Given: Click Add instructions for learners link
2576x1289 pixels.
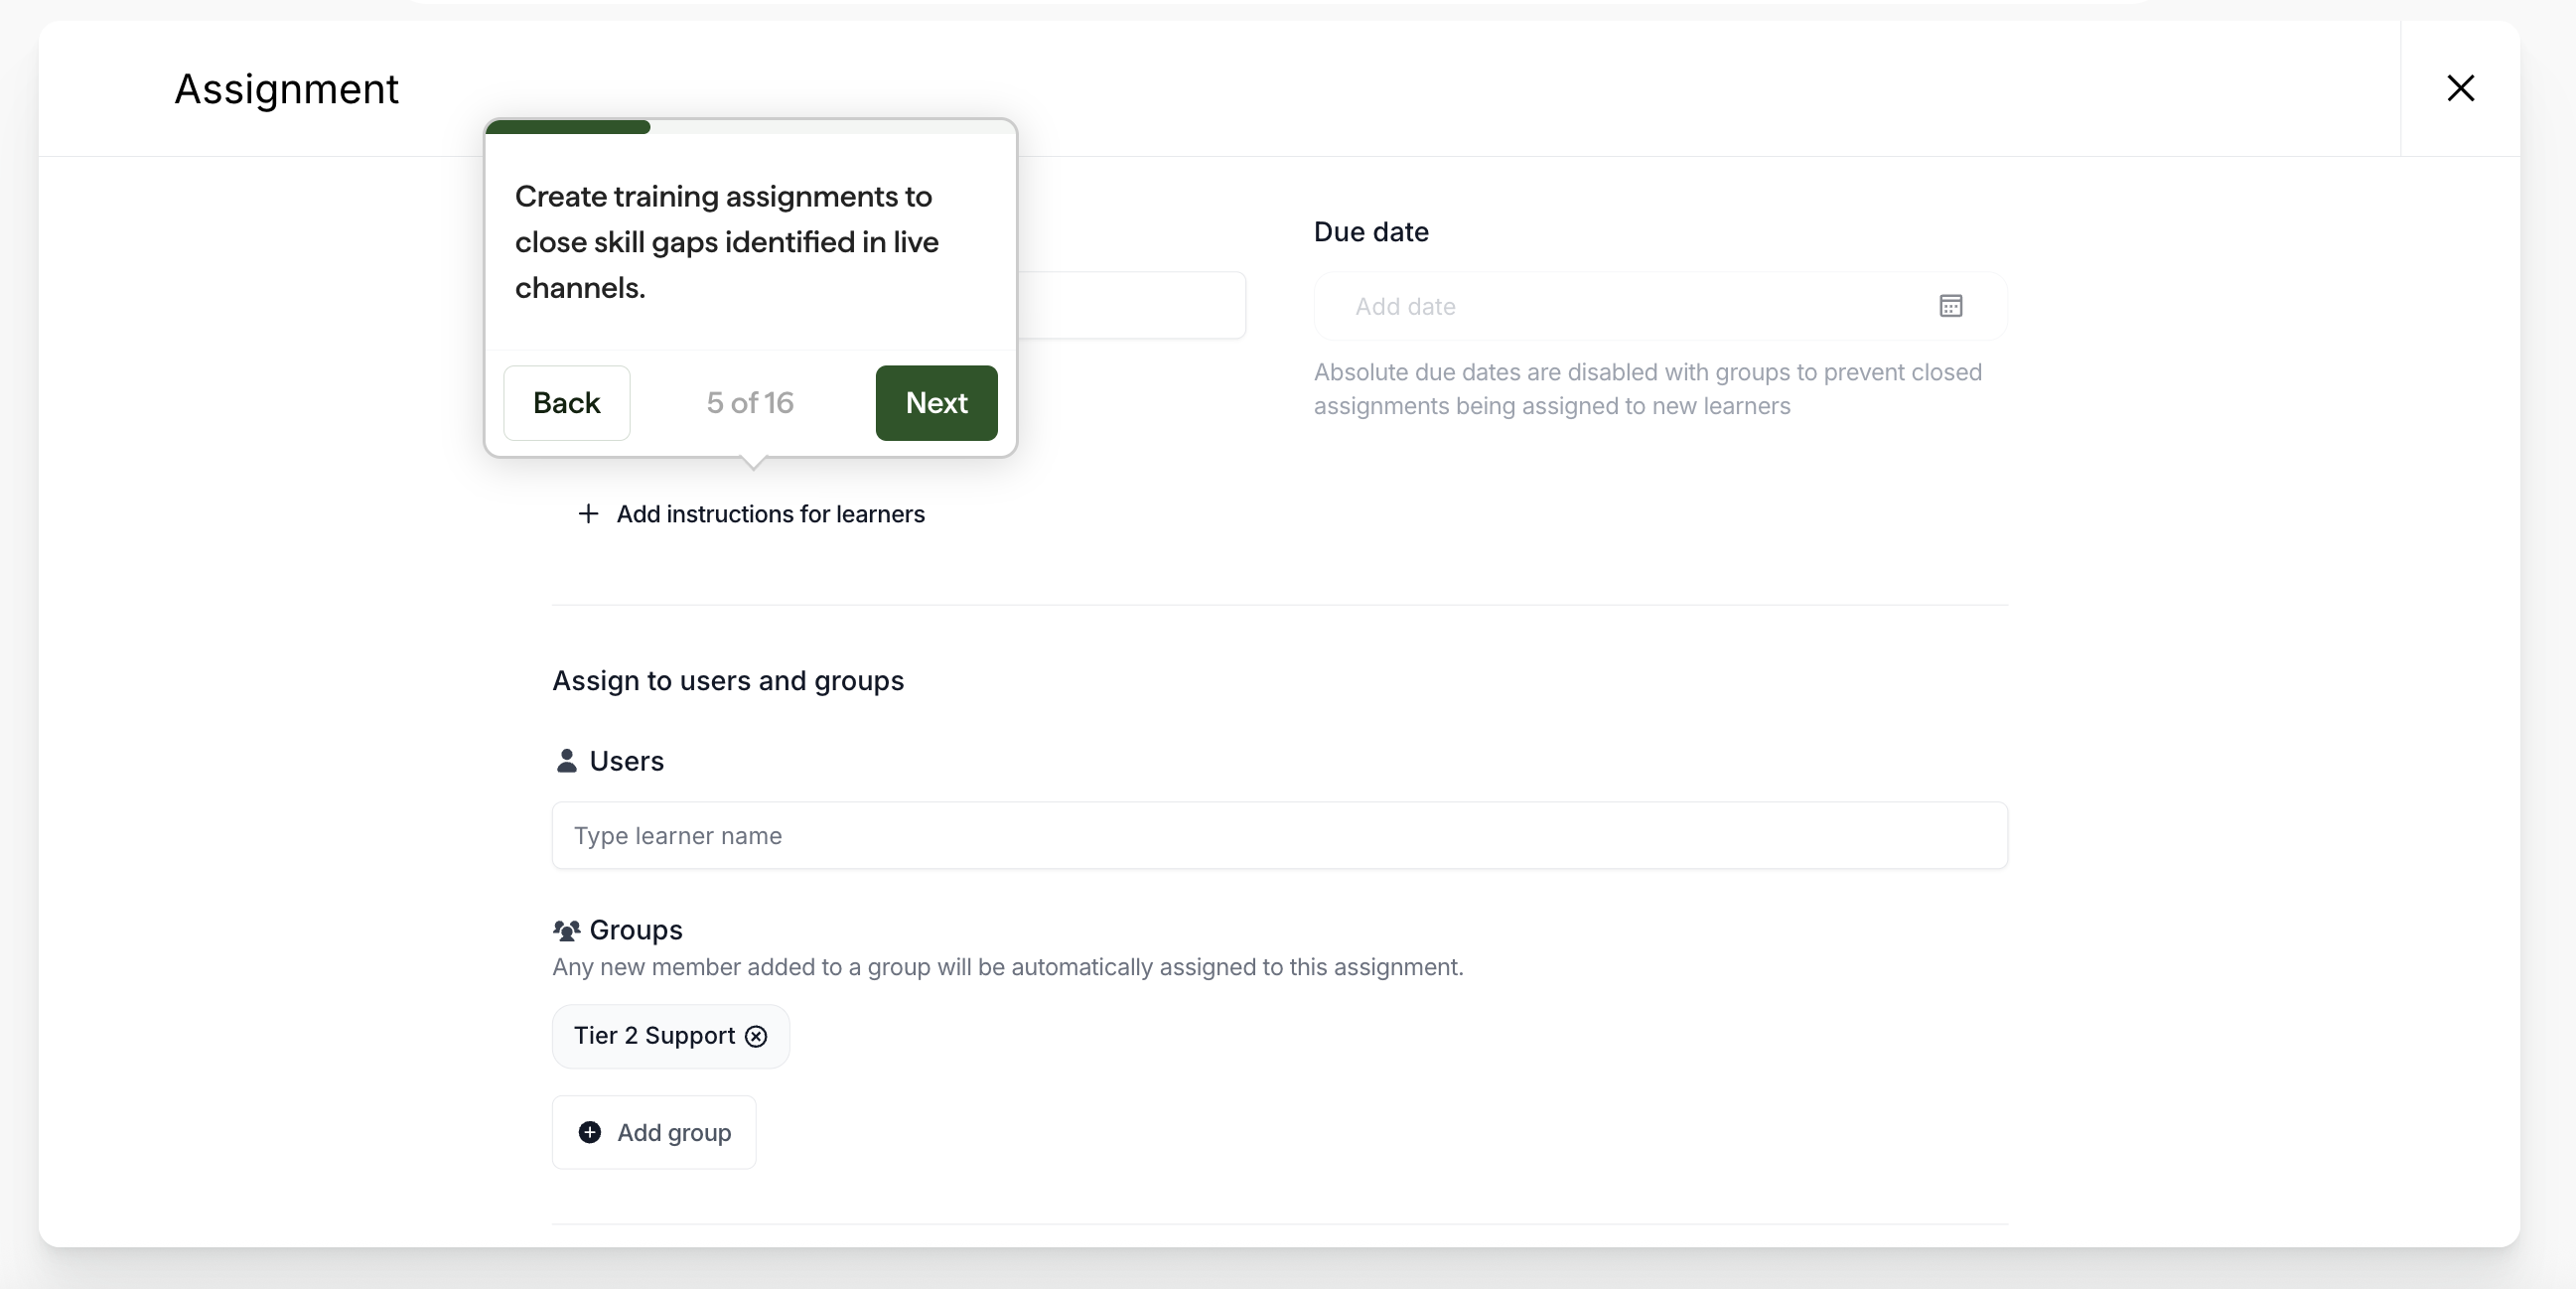Looking at the screenshot, I should [770, 514].
